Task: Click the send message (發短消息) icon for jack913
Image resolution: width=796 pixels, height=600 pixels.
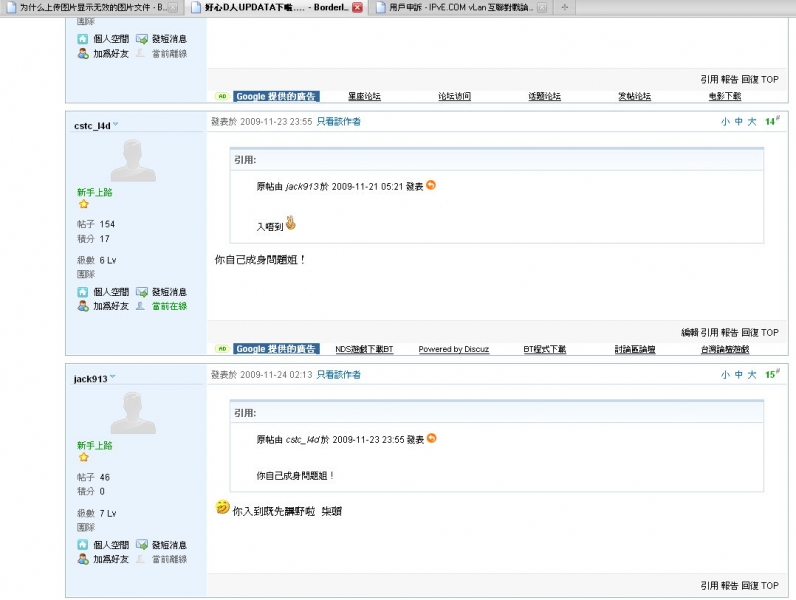Action: 142,545
